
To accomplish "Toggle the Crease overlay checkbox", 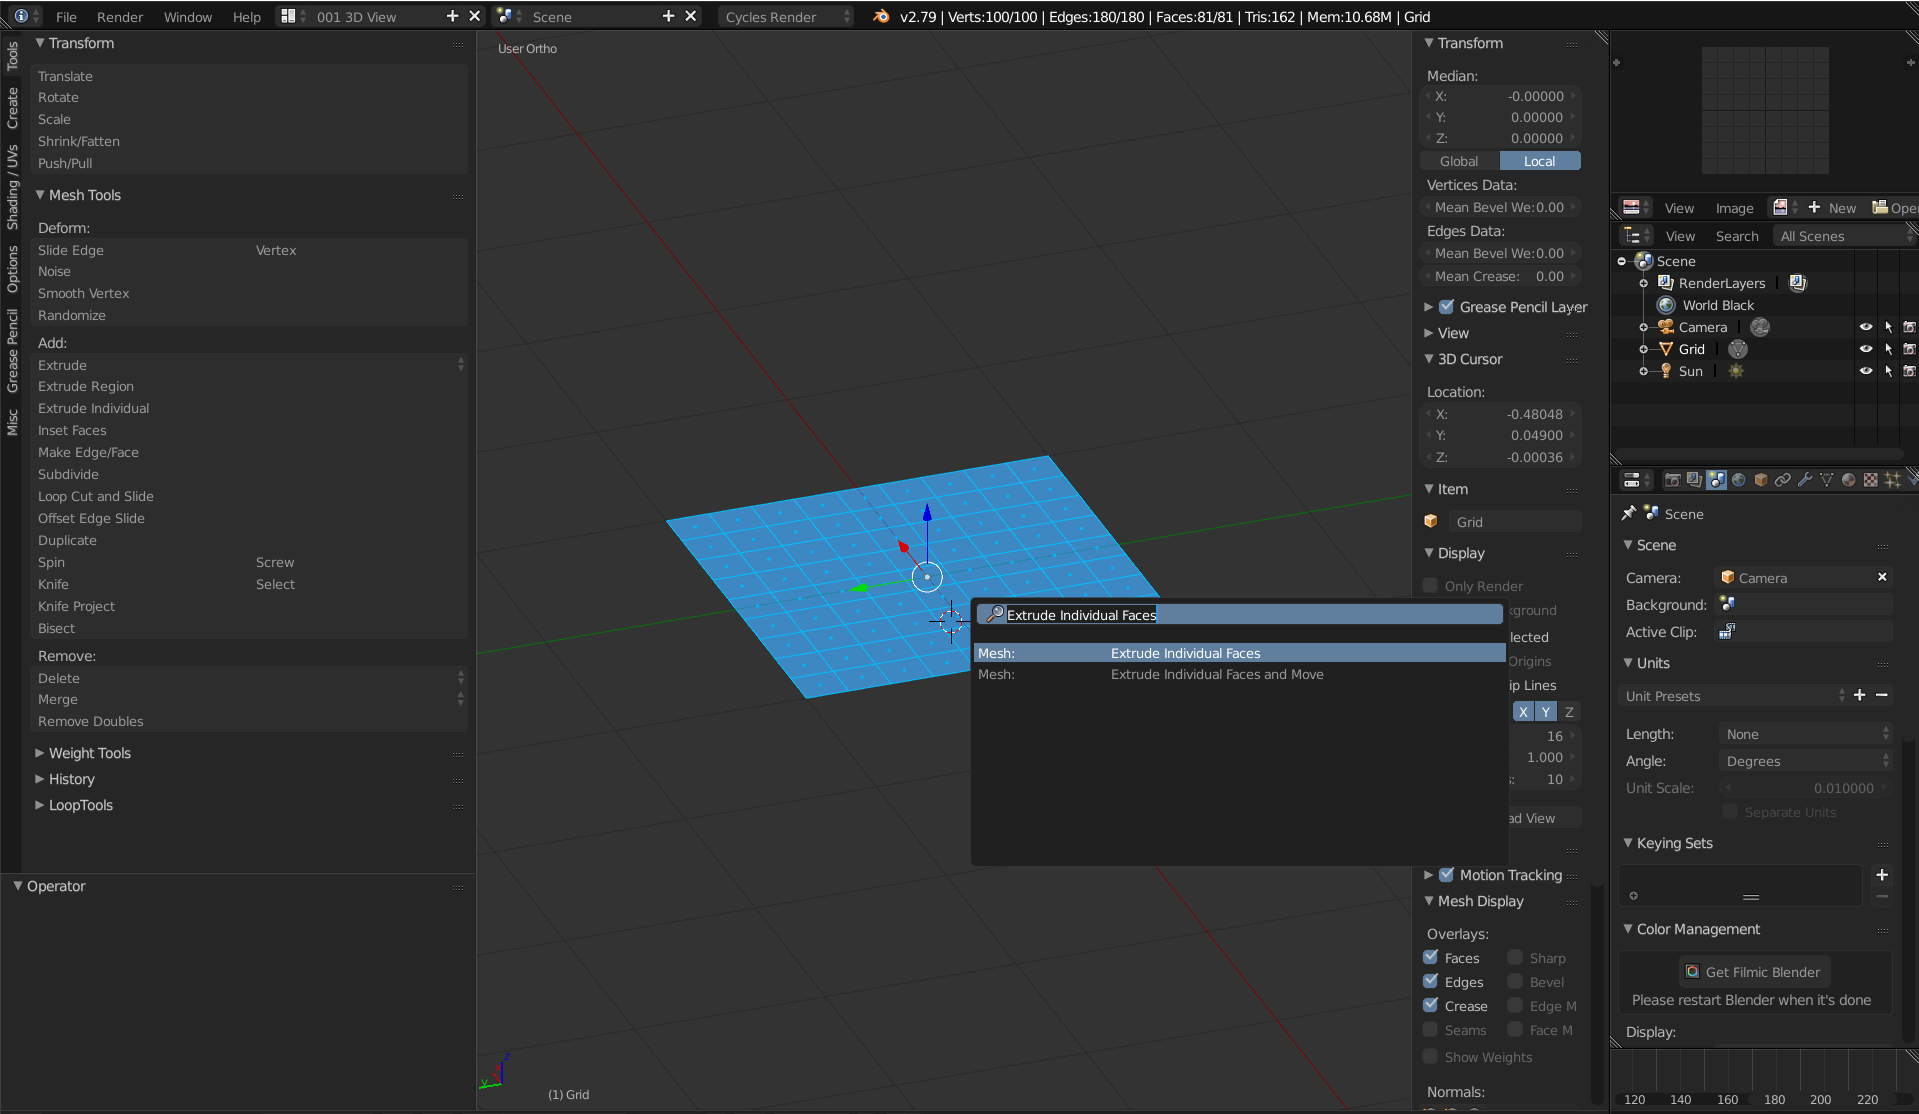I will coord(1431,1005).
